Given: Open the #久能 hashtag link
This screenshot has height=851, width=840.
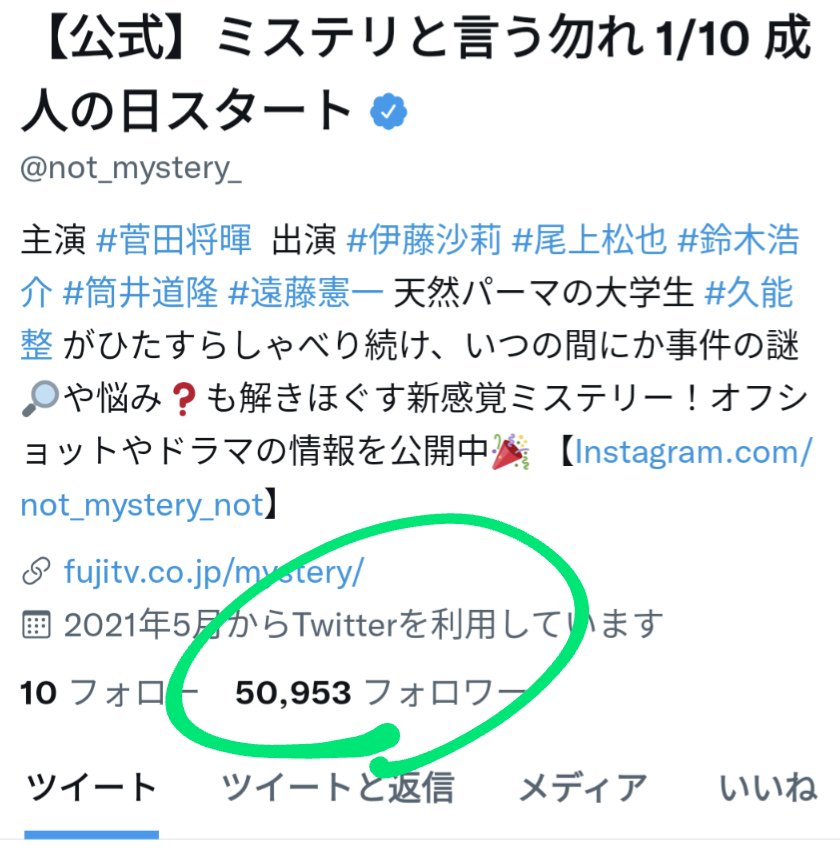Looking at the screenshot, I should [x=749, y=293].
